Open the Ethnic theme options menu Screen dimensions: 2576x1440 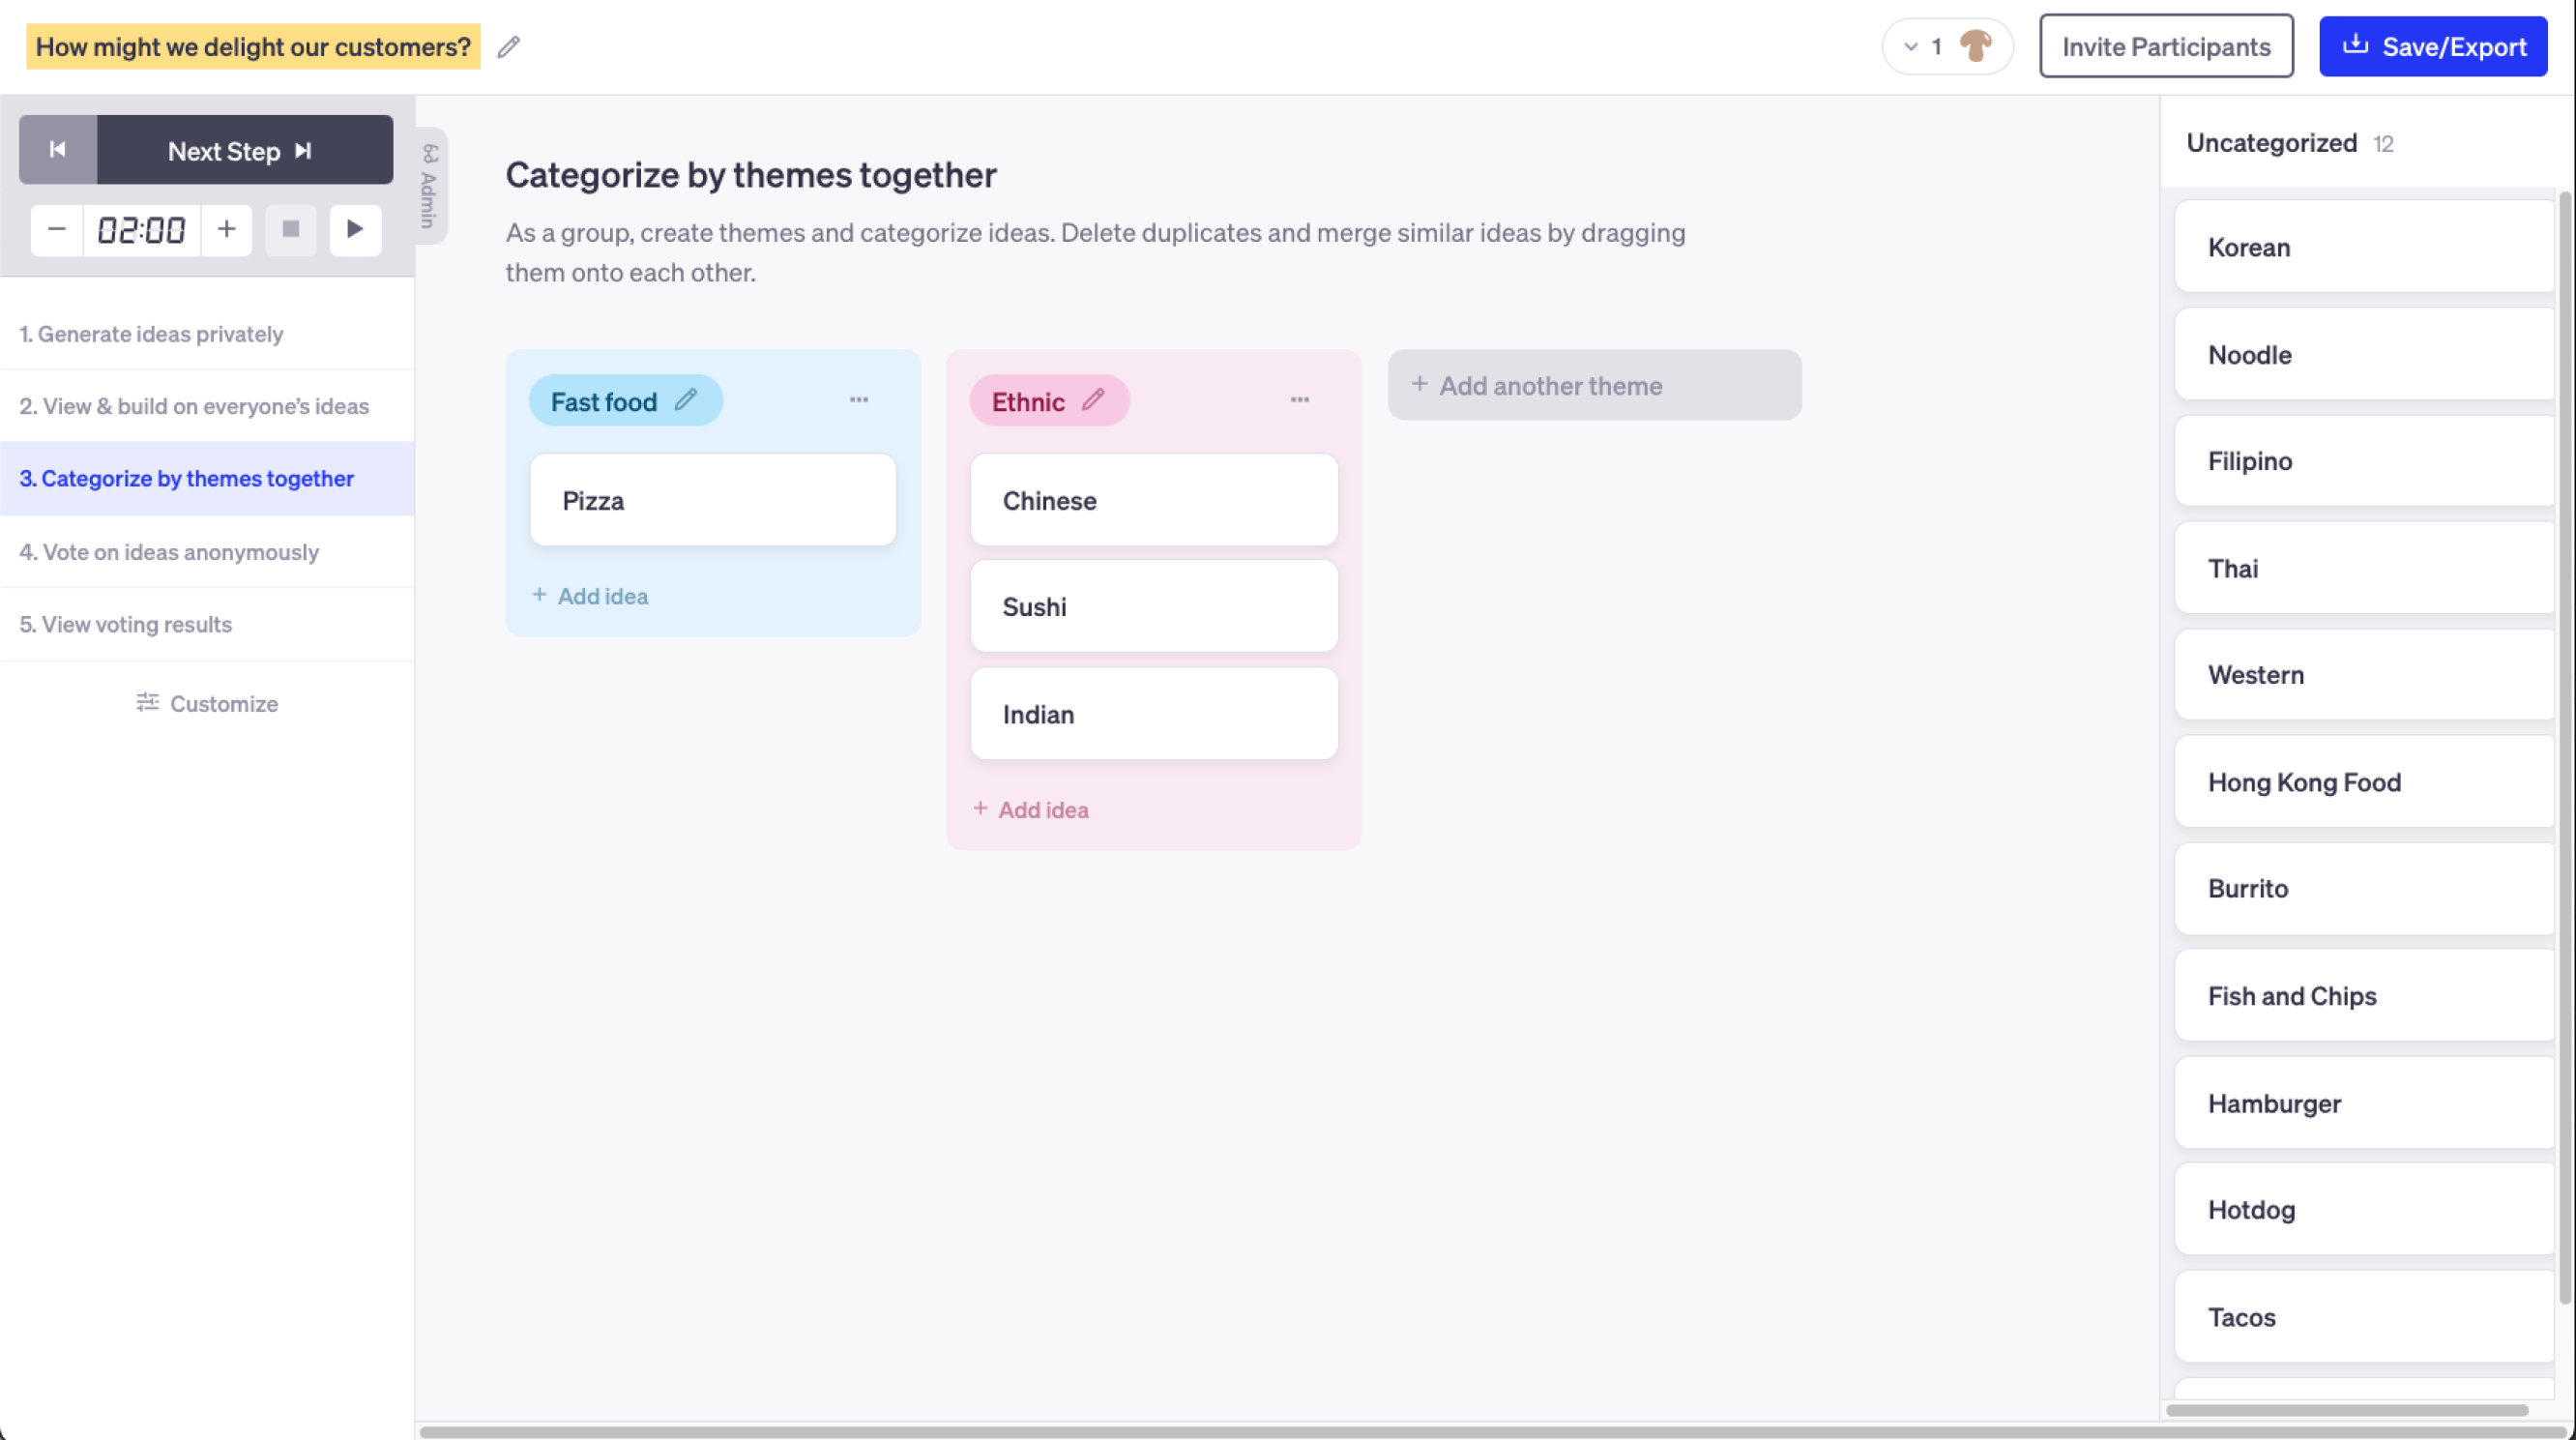(x=1299, y=399)
